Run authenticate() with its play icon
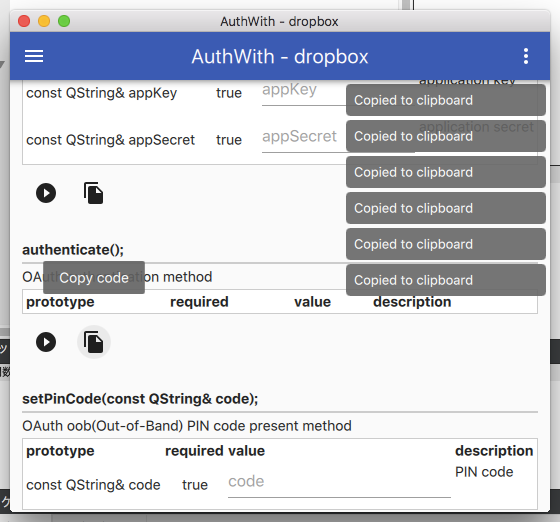 [46, 342]
